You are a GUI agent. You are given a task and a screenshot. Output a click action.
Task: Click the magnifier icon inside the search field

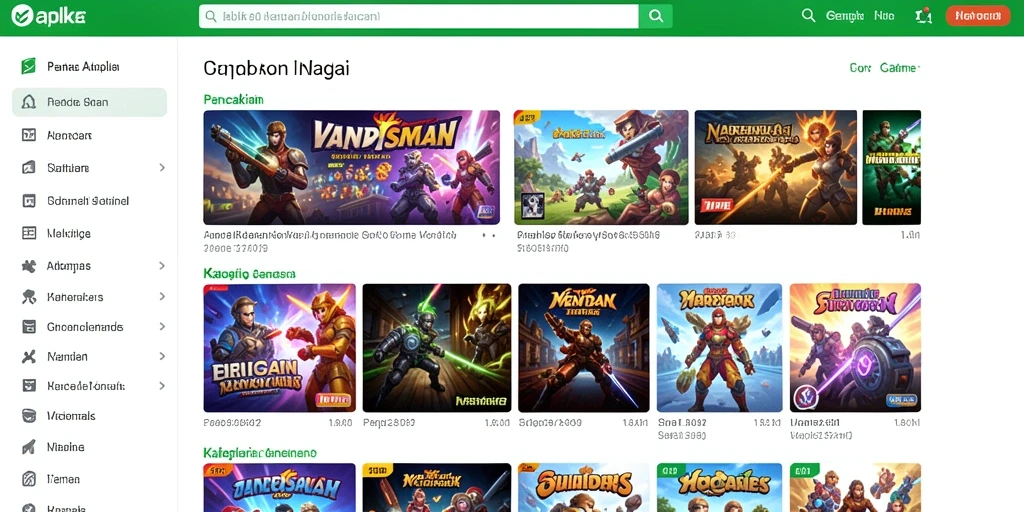point(210,16)
